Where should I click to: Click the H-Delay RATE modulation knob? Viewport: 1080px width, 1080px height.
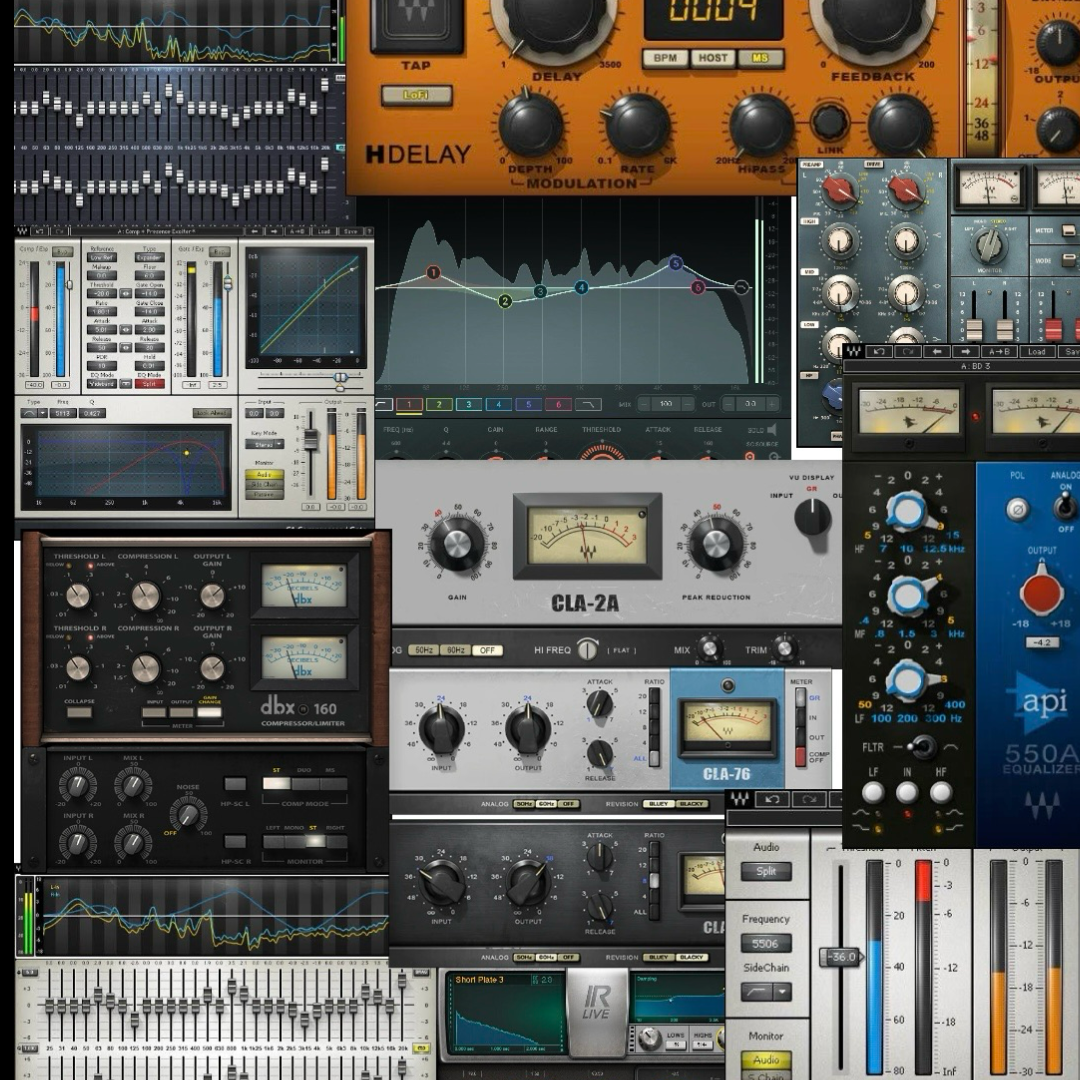(636, 126)
